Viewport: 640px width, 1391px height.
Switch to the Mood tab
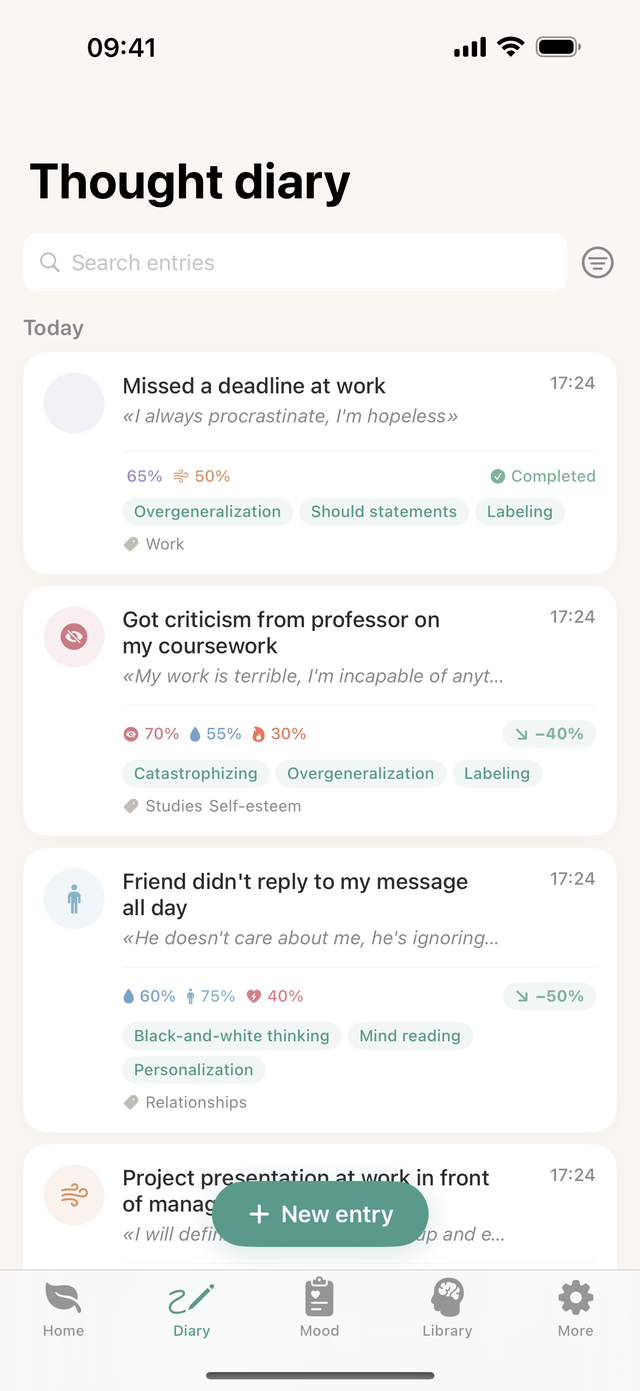tap(319, 1309)
